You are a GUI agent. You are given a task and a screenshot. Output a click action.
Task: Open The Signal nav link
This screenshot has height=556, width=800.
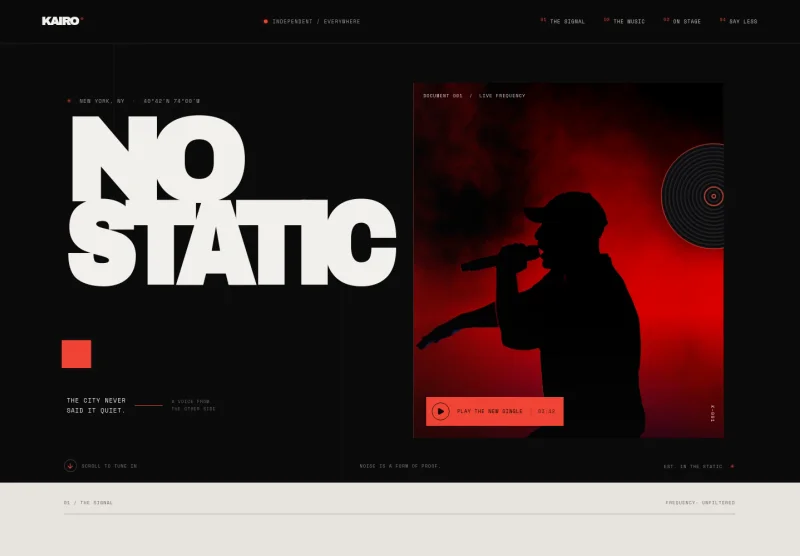[563, 21]
